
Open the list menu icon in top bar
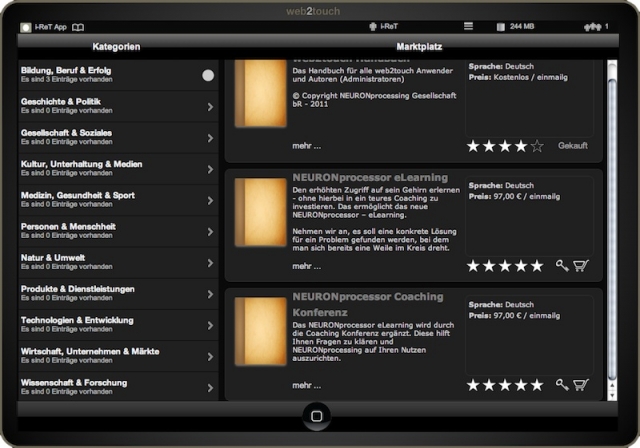point(469,27)
